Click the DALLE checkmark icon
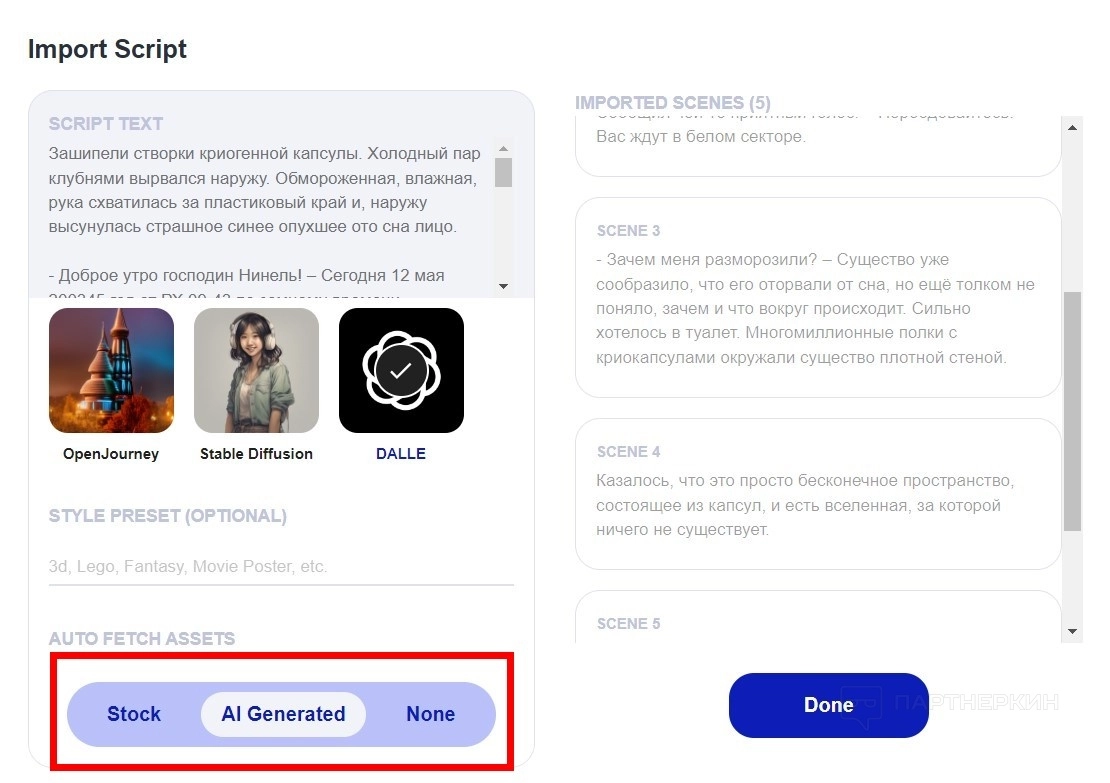This screenshot has width=1110, height=783. point(401,370)
